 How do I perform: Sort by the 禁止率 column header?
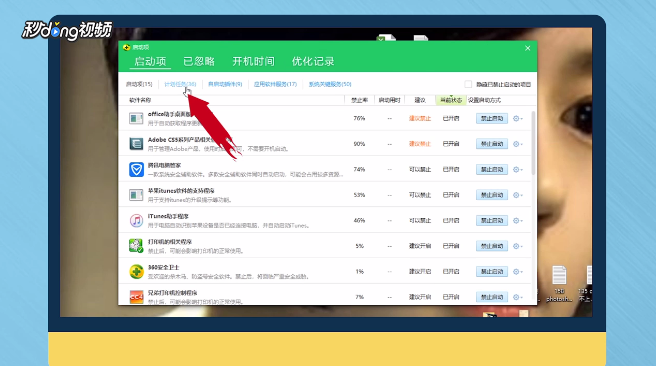[359, 100]
